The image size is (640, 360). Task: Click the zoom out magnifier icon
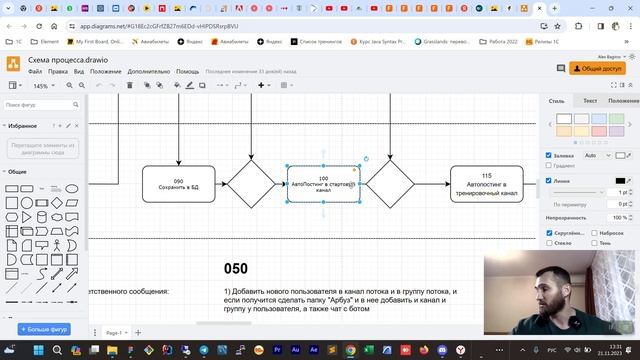tap(82, 85)
